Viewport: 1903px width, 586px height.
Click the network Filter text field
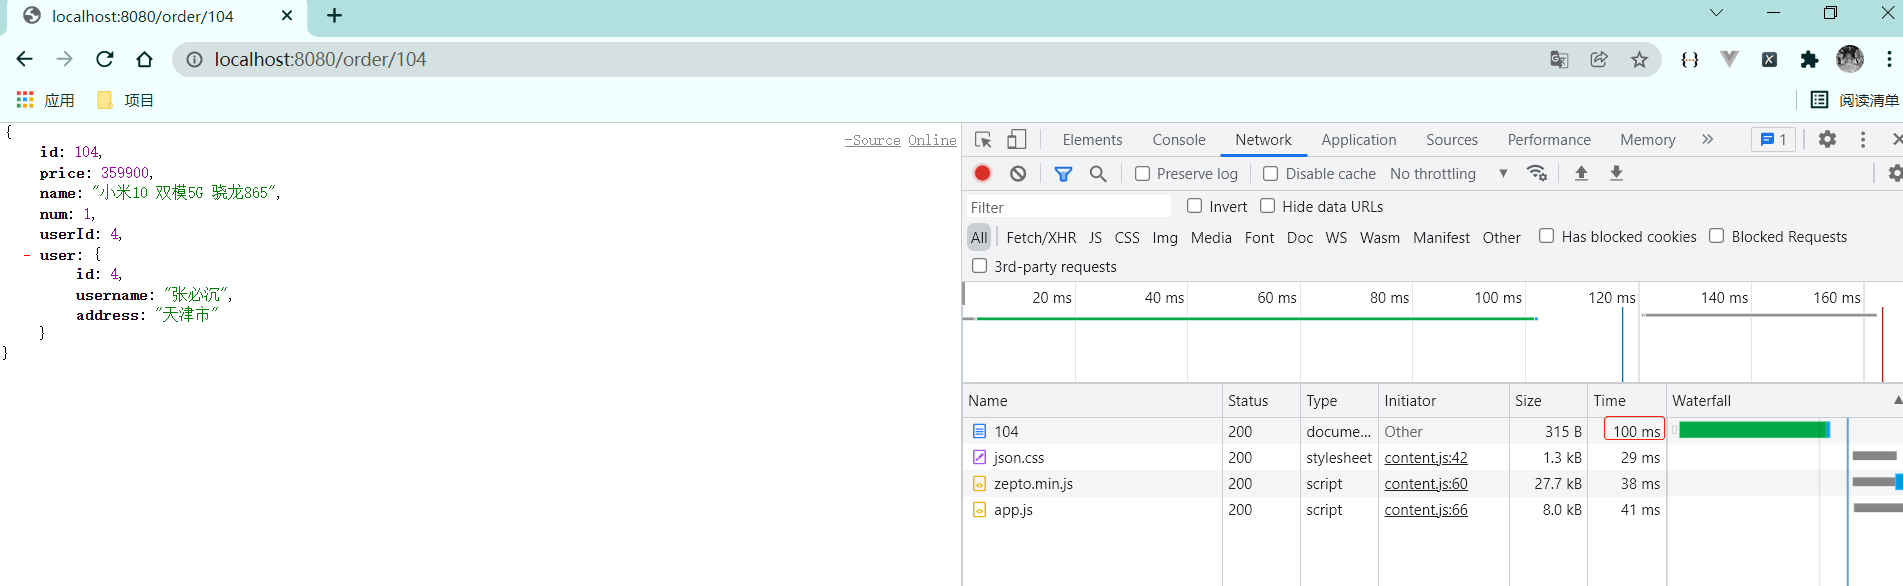pyautogui.click(x=1068, y=207)
